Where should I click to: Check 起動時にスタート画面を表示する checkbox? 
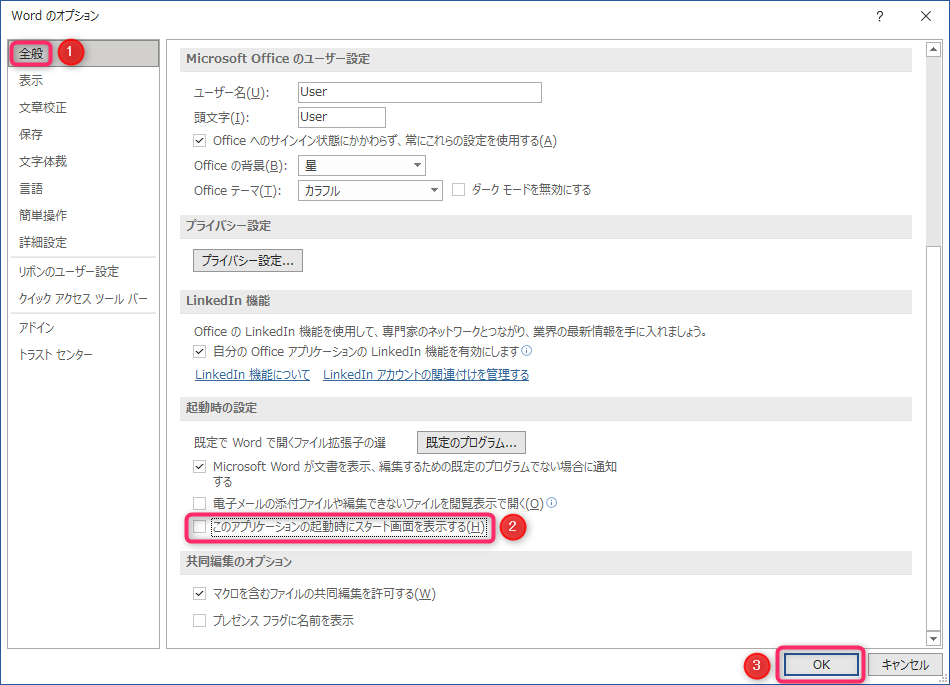pos(199,527)
